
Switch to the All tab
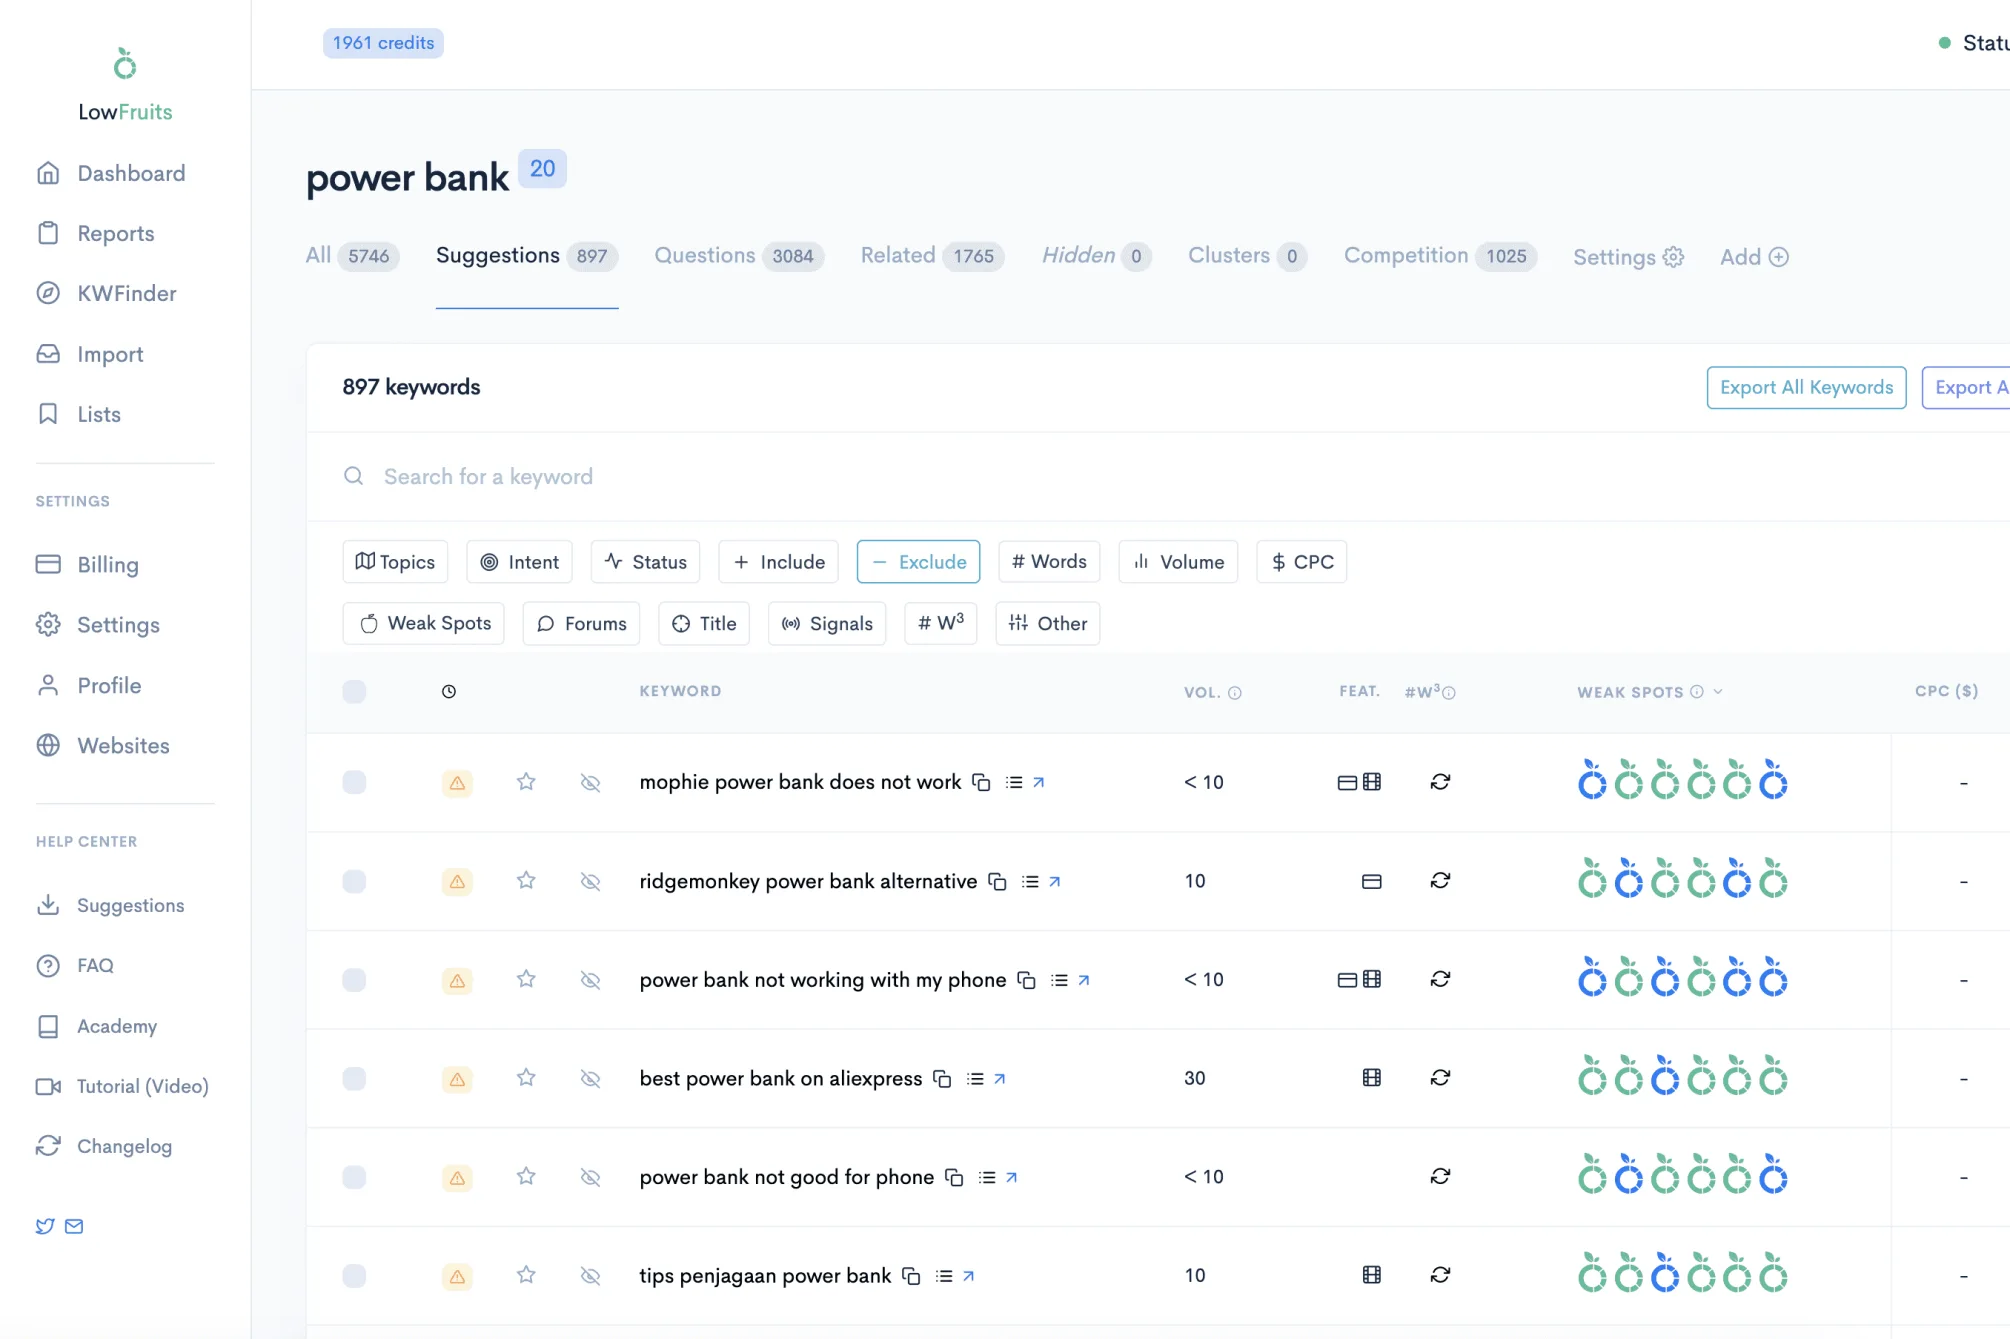pyautogui.click(x=352, y=256)
